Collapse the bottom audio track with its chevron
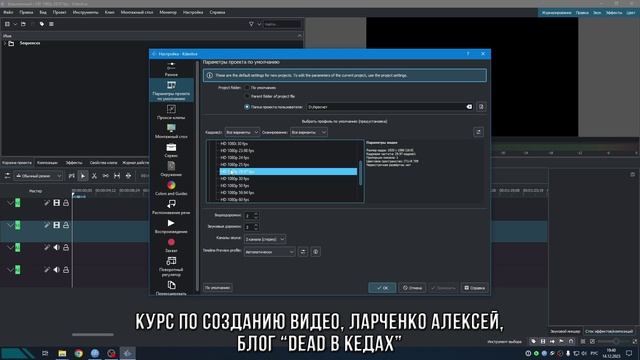The image size is (640, 360). click(10, 270)
